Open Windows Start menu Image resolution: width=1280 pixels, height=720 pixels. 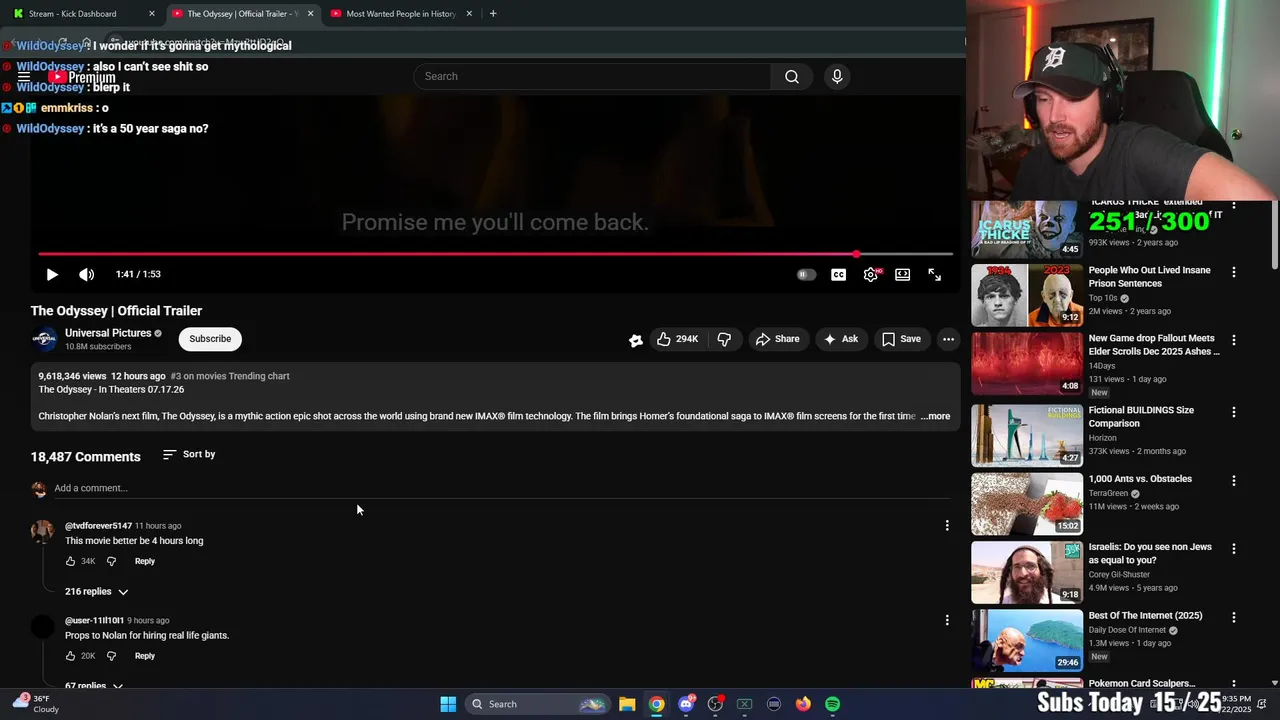coord(448,704)
